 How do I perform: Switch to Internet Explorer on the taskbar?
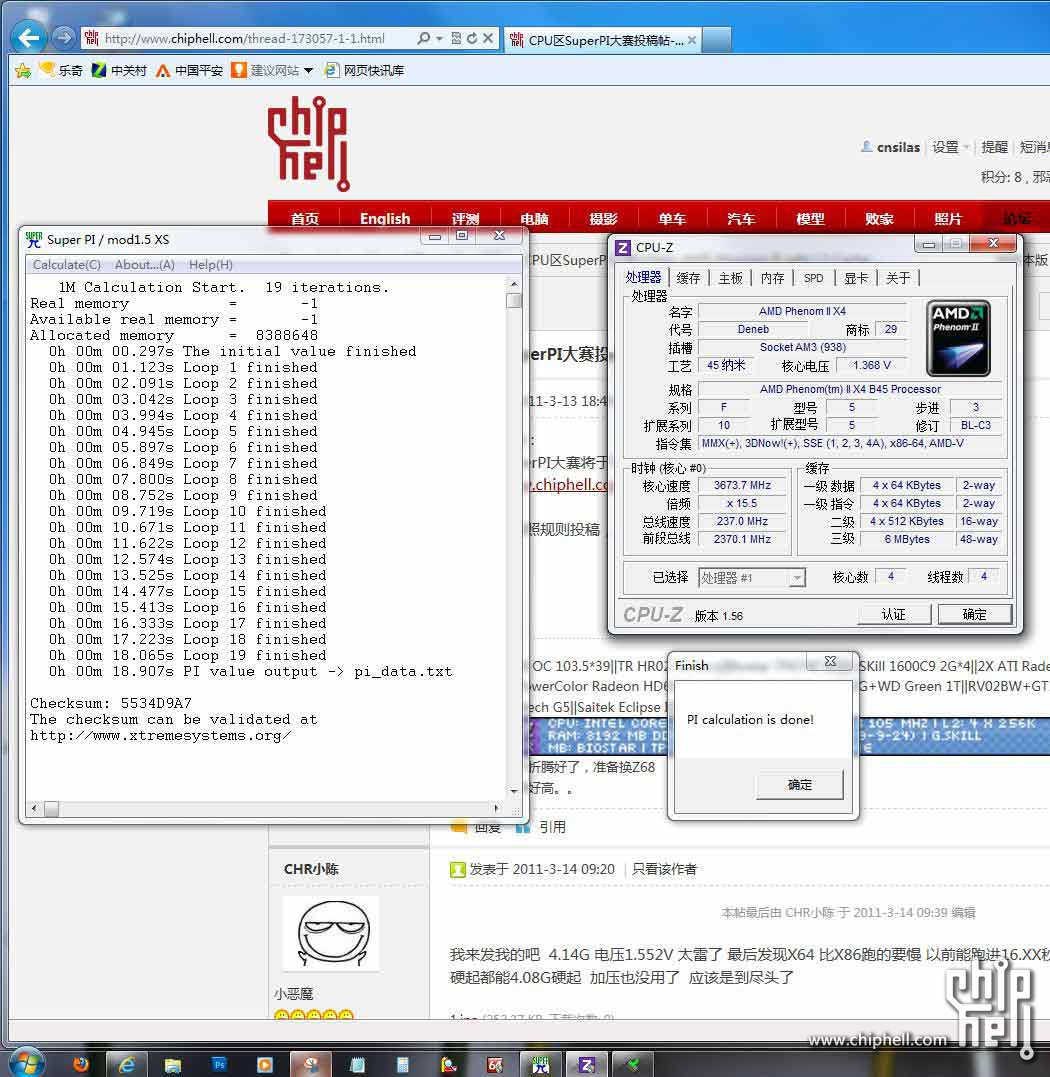(127, 1064)
